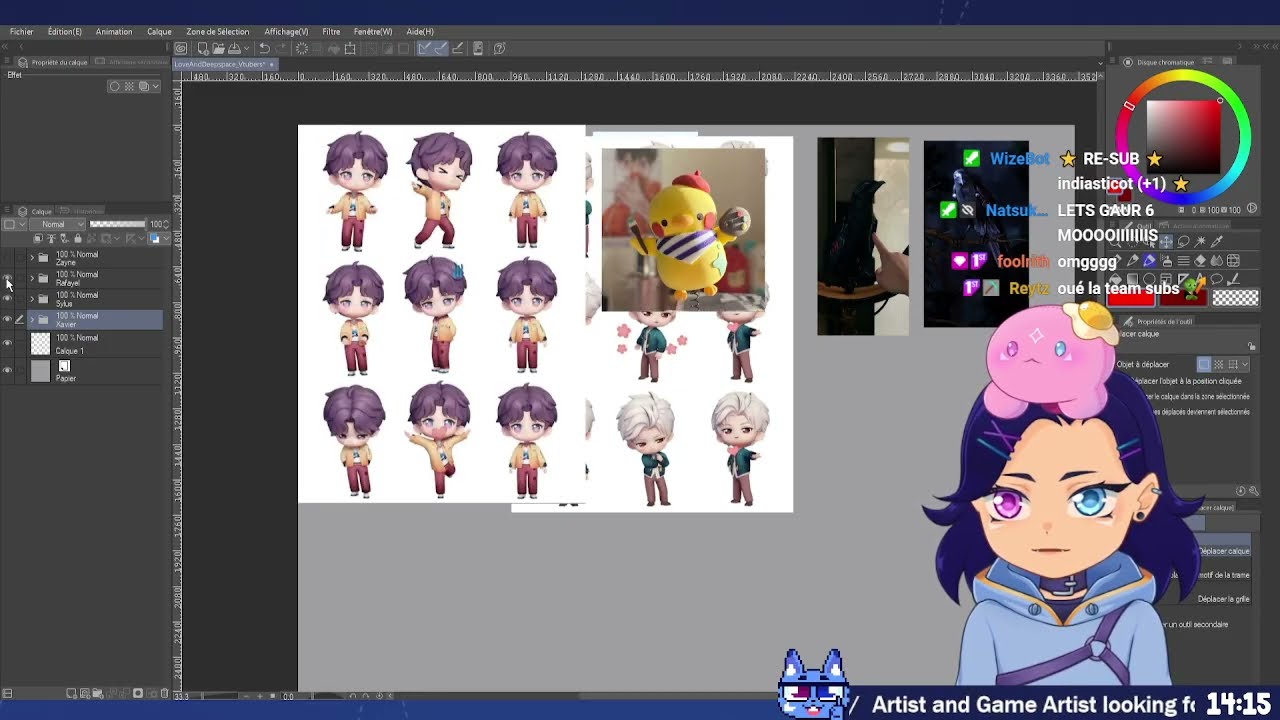Click the border effect circle icon

point(114,86)
